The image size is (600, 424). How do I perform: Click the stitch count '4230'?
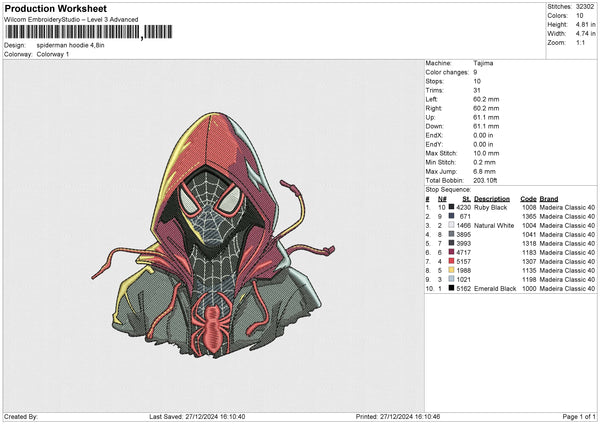pyautogui.click(x=463, y=207)
